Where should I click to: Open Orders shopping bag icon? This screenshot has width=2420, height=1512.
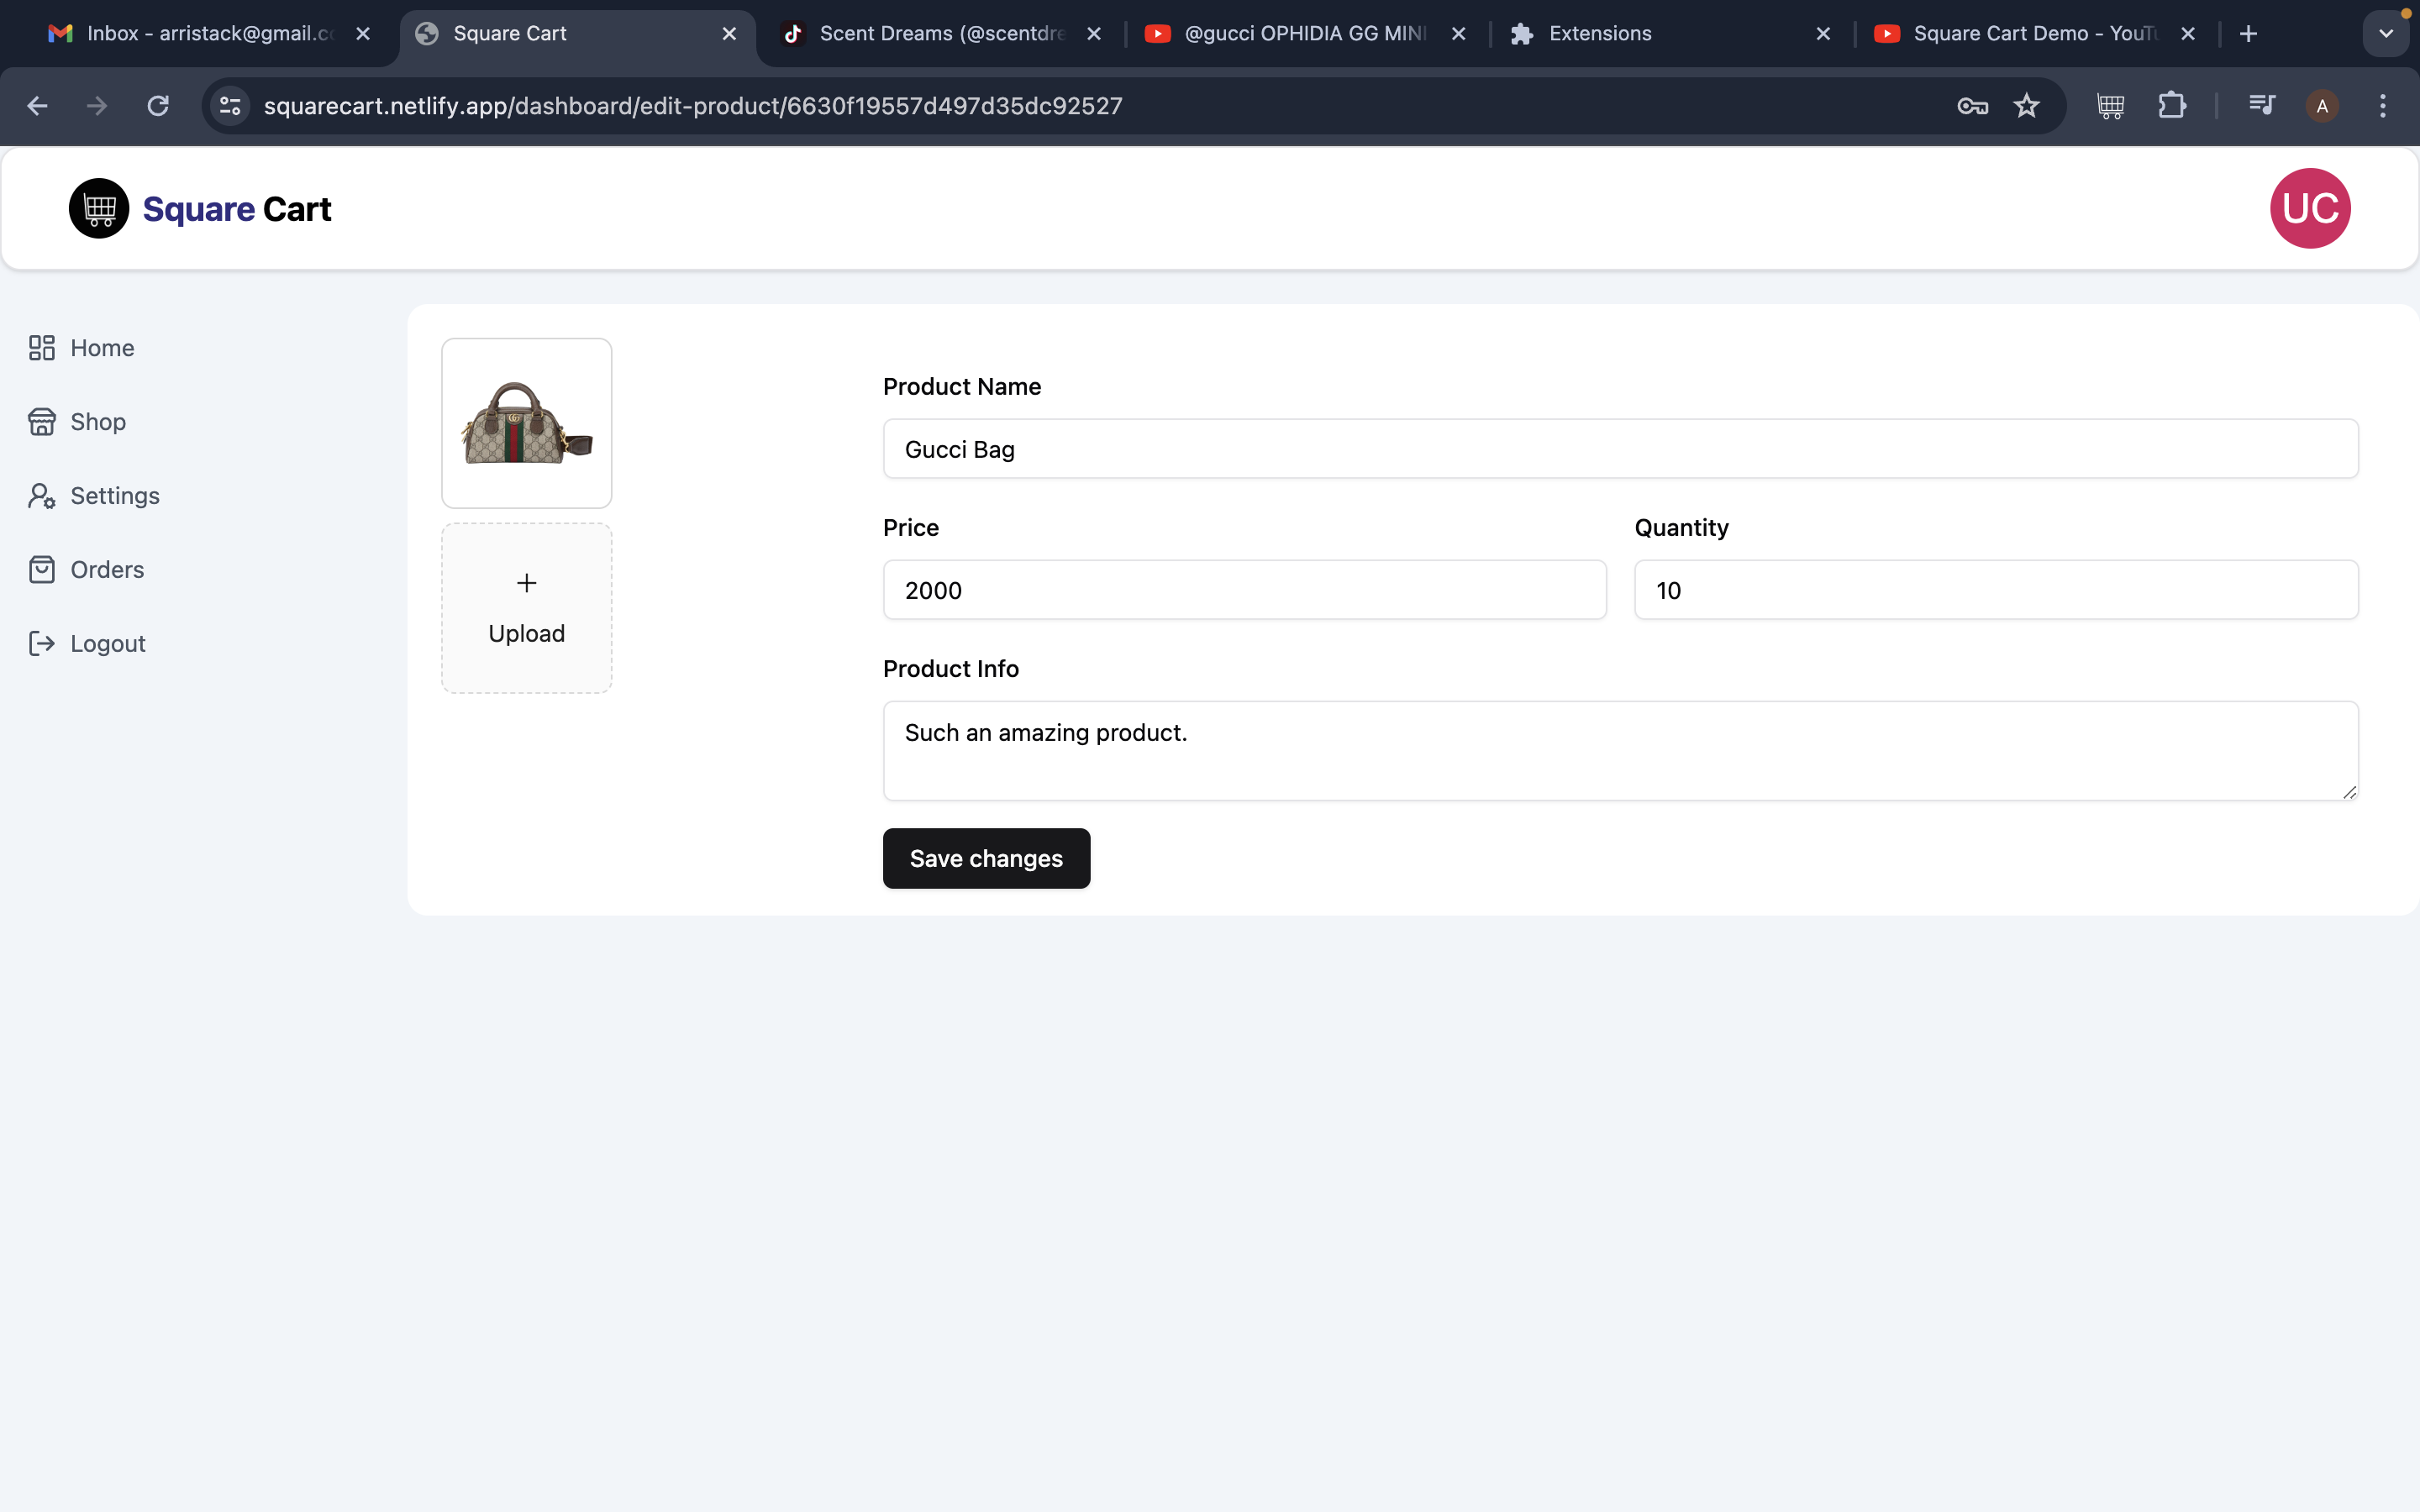click(41, 570)
